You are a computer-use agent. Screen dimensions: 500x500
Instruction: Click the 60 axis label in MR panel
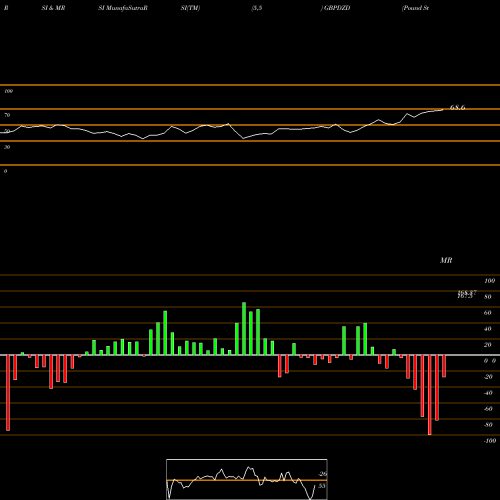pos(487,313)
